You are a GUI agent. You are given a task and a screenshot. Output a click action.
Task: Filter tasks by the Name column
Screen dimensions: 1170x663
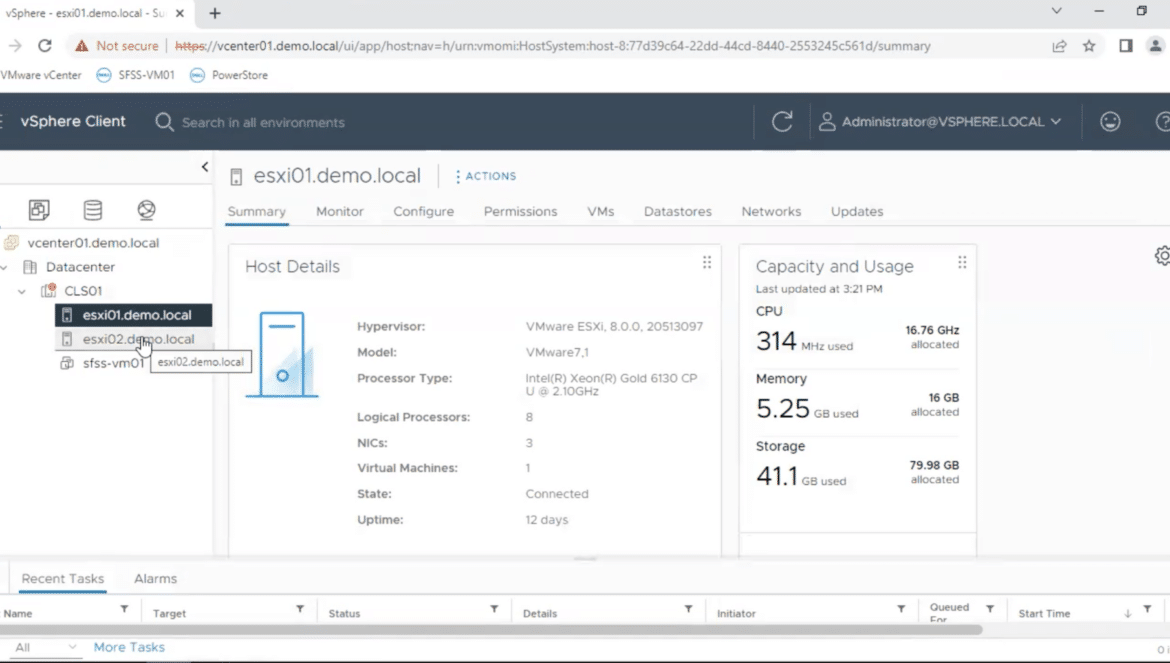[125, 609]
